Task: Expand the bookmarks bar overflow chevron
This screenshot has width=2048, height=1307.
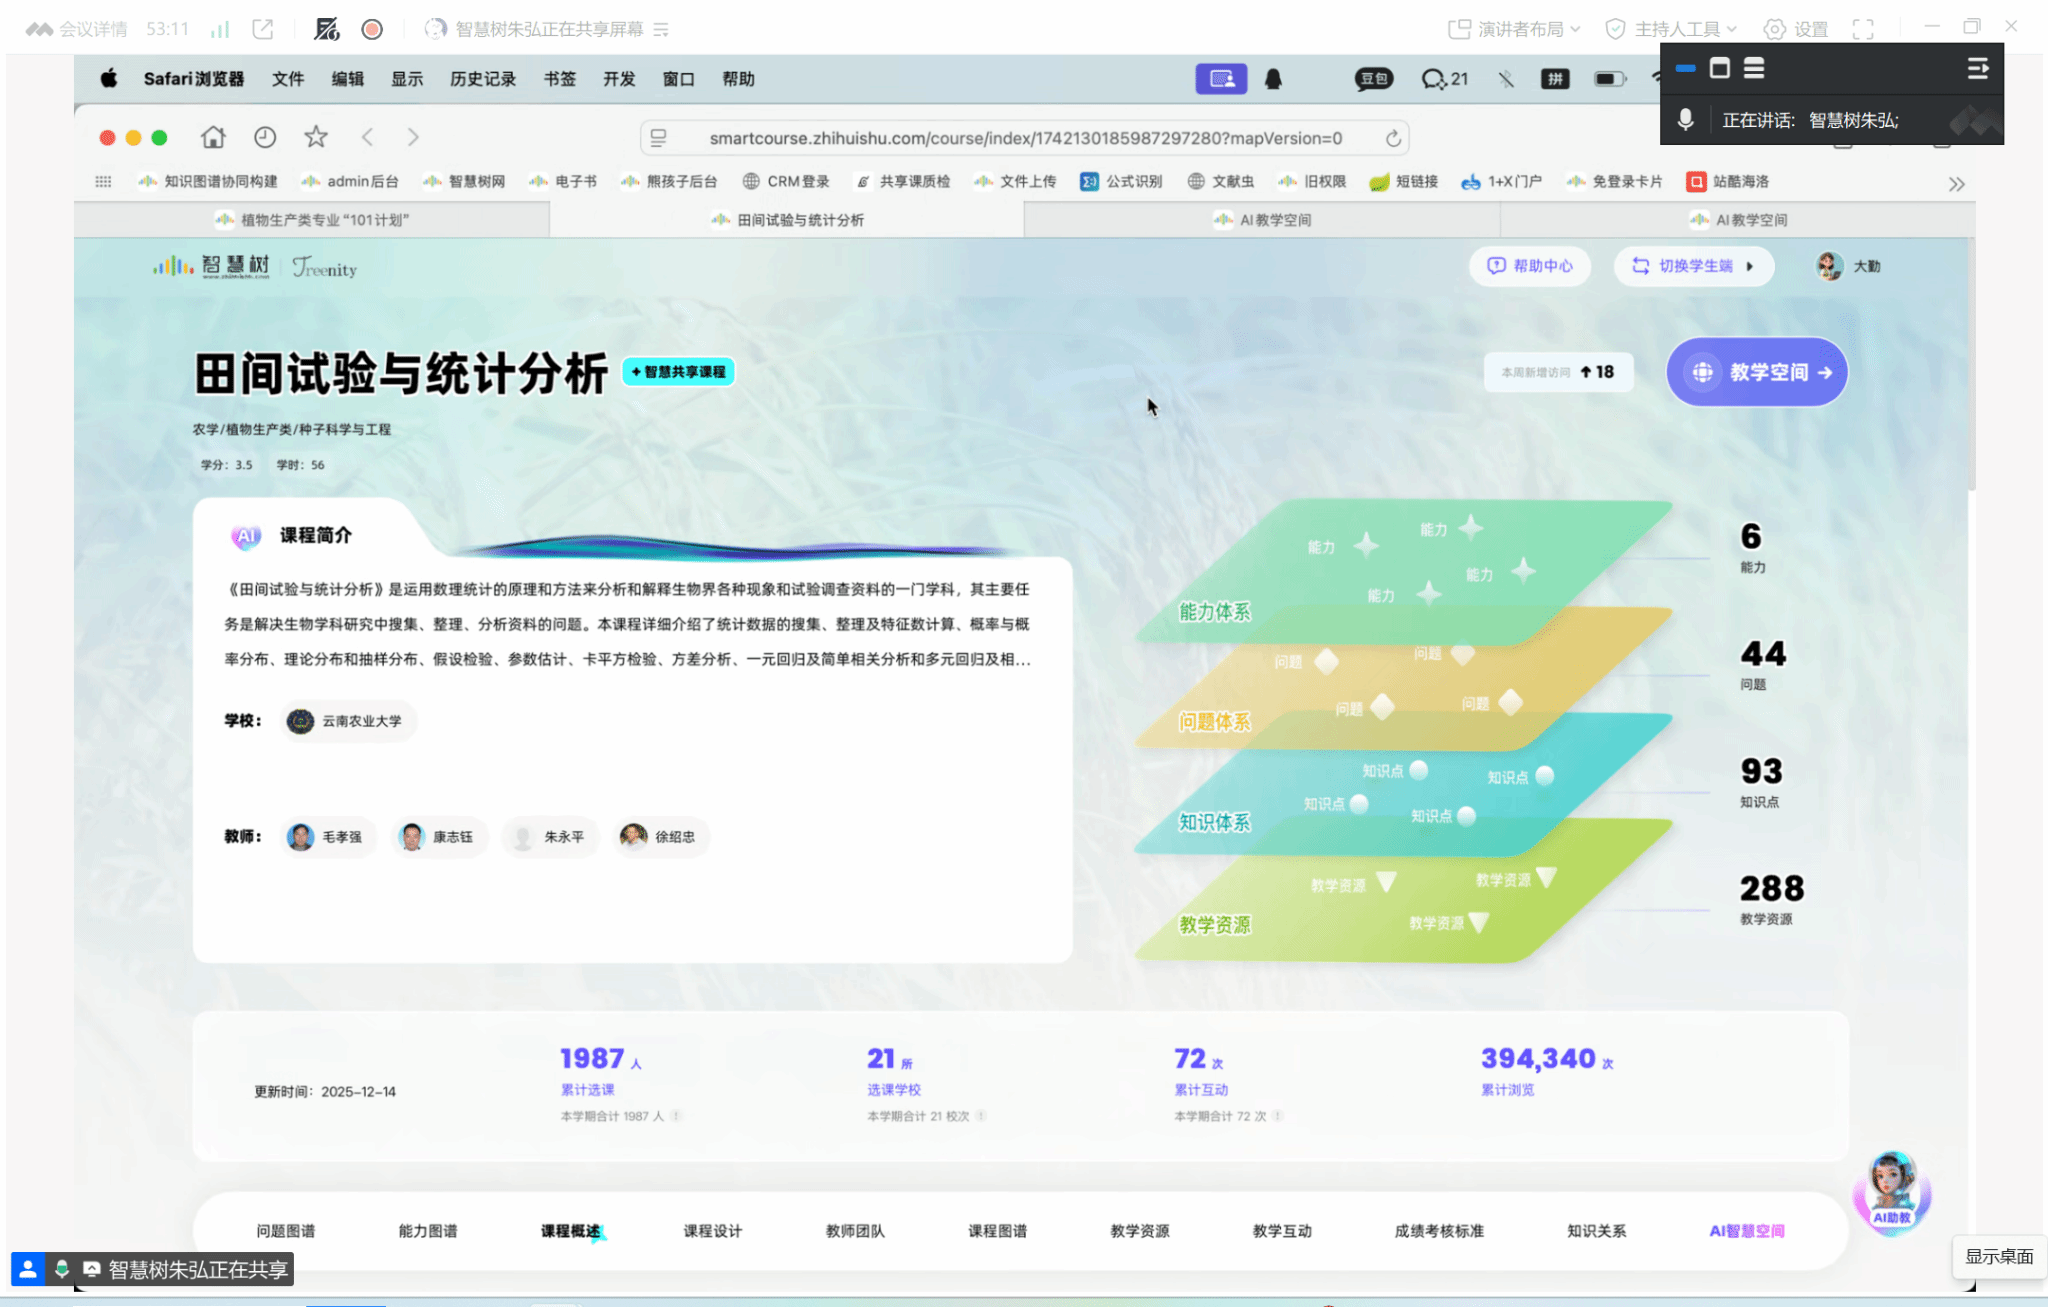Action: pyautogui.click(x=1956, y=184)
